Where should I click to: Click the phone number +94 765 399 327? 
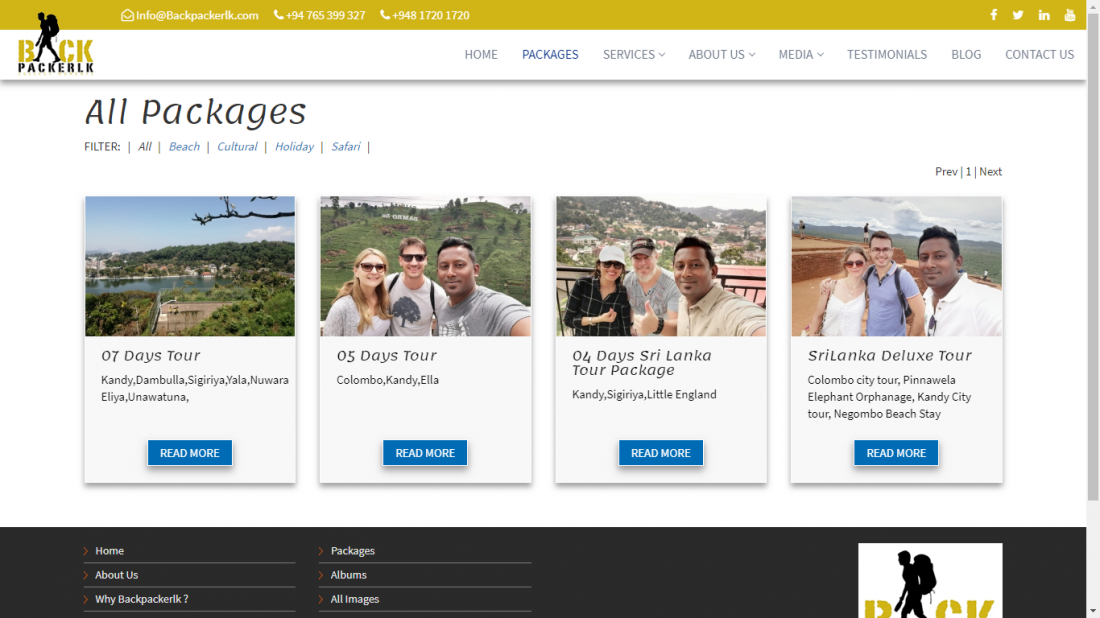click(326, 15)
